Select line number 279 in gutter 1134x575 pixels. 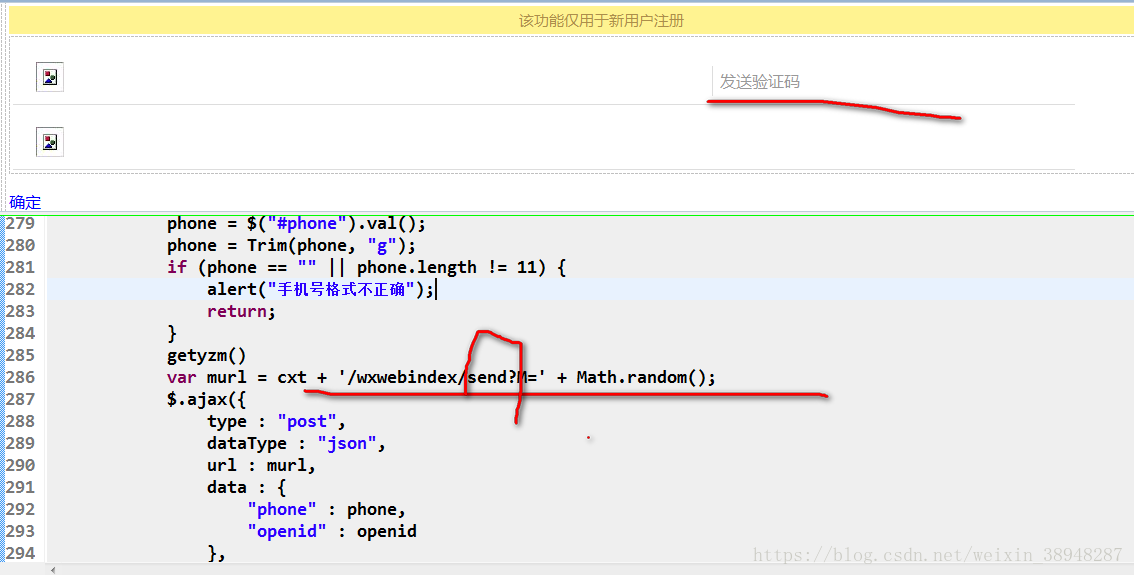20,223
